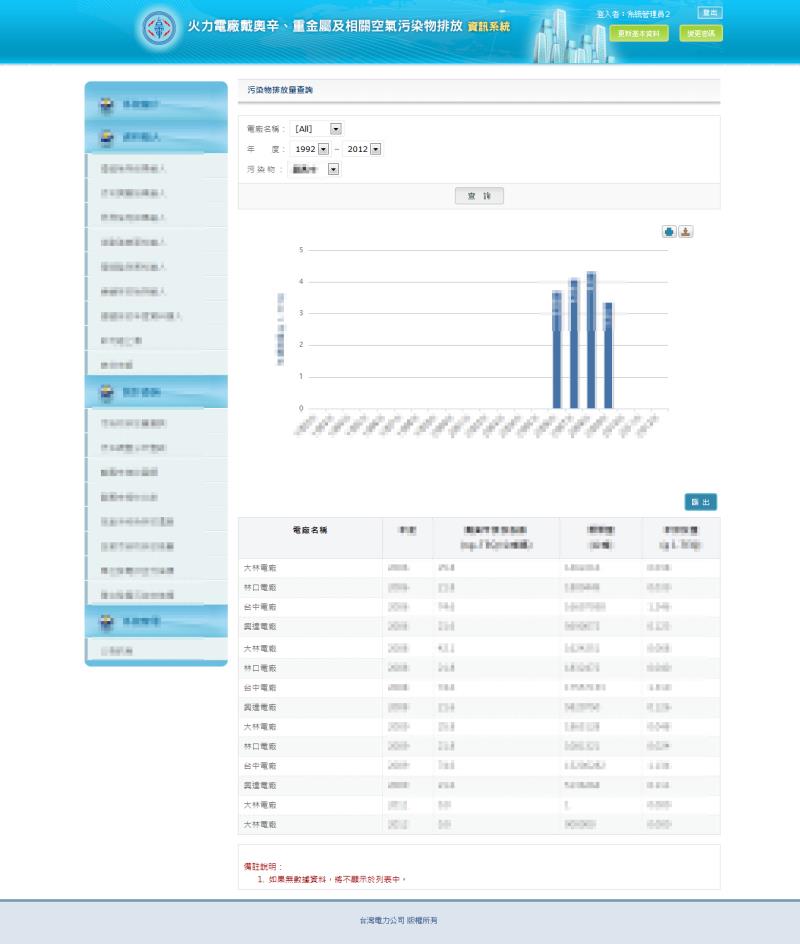Click the print icon above the chart
This screenshot has height=944, width=800.
tap(669, 232)
